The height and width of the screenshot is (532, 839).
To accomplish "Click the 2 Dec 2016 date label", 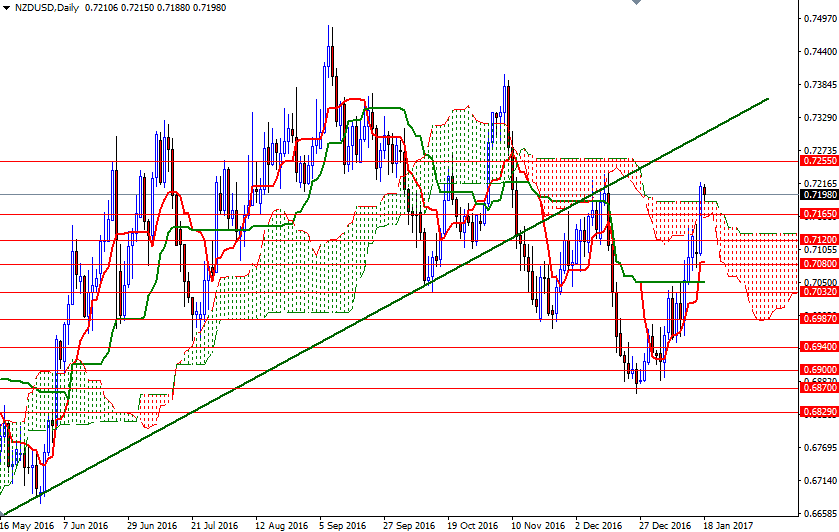I will tap(599, 526).
